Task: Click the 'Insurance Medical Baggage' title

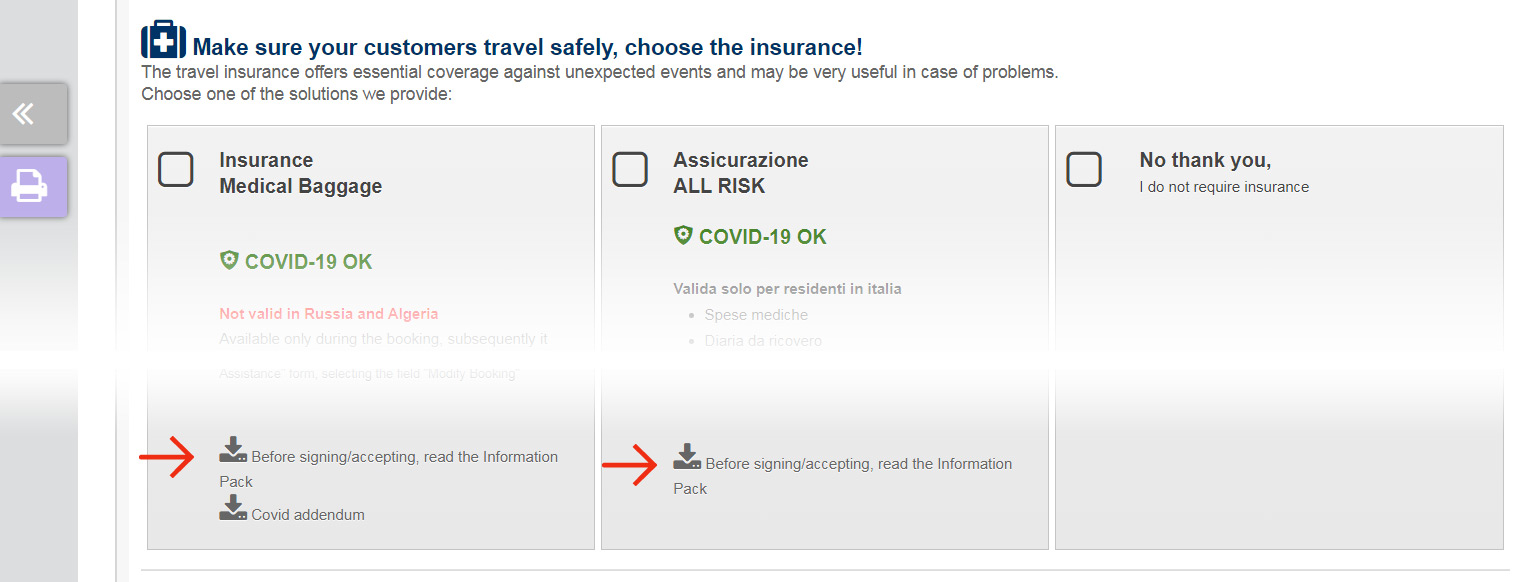Action: point(300,173)
